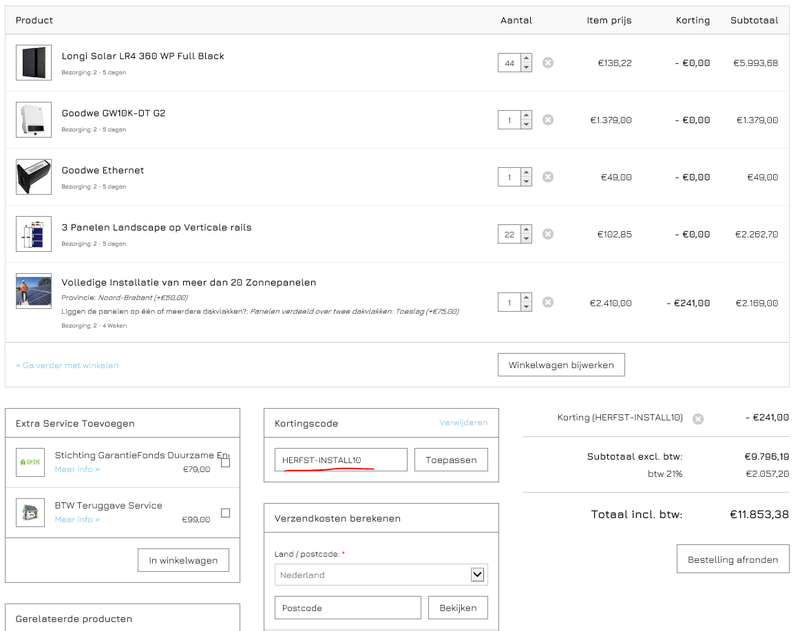This screenshot has width=800, height=631.
Task: Delete Goodwe Ethernet from cart
Action: pos(548,177)
